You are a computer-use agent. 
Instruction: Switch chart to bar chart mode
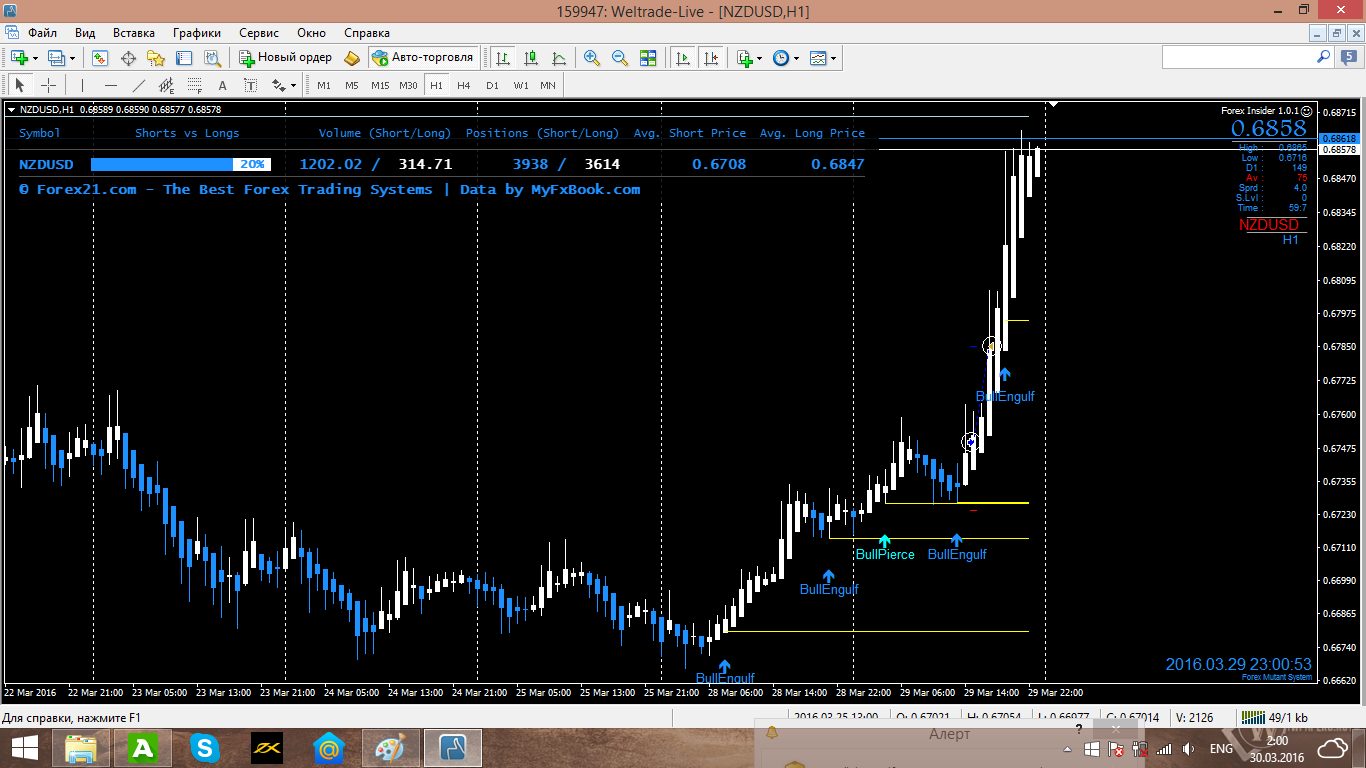pyautogui.click(x=503, y=58)
